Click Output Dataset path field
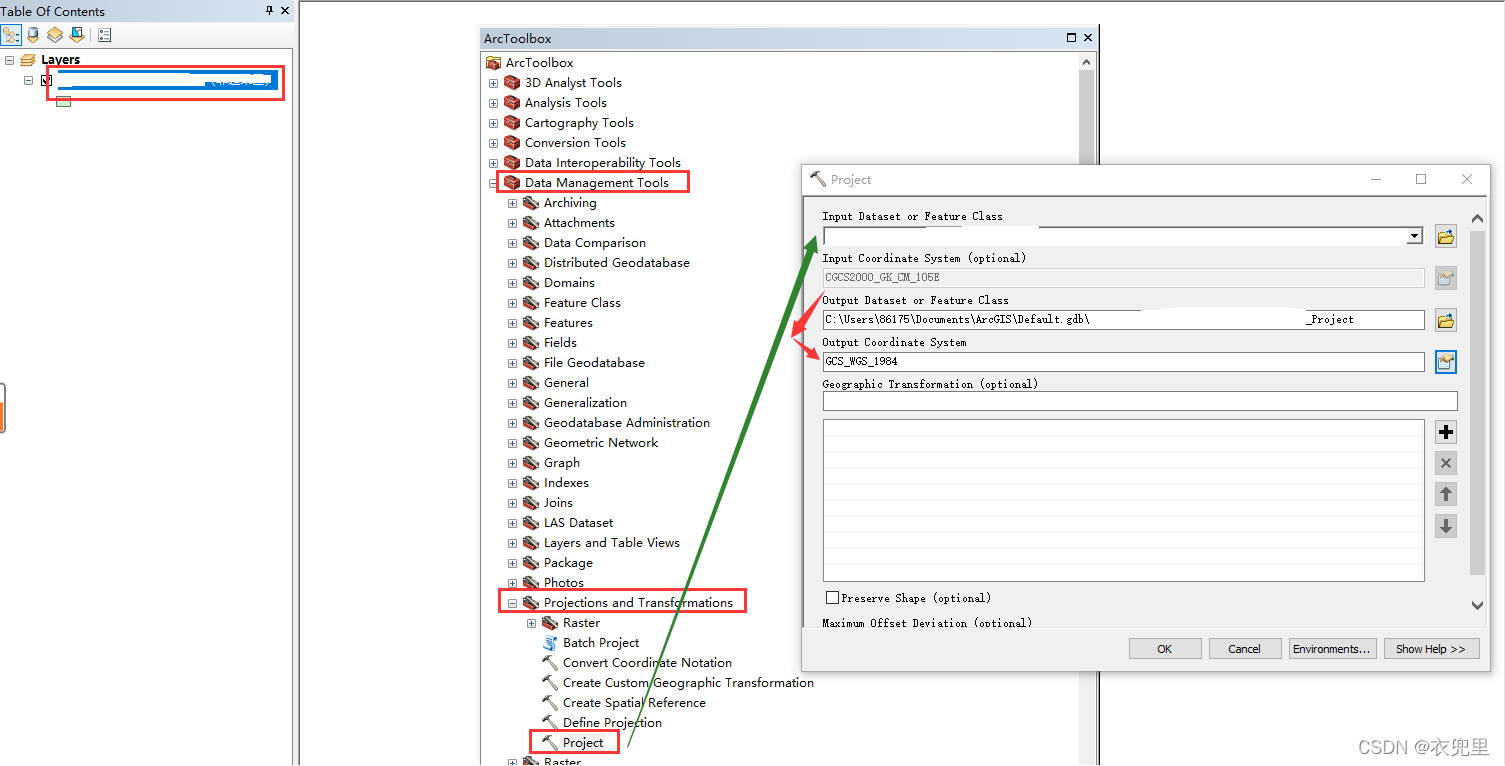The image size is (1505, 766). pyautogui.click(x=1123, y=320)
